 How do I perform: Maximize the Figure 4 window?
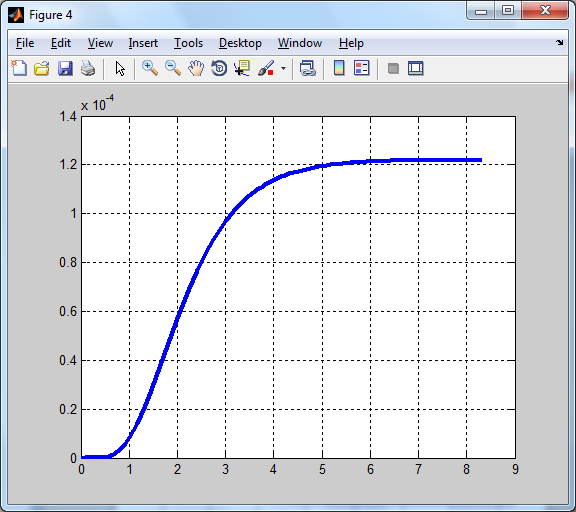click(508, 11)
